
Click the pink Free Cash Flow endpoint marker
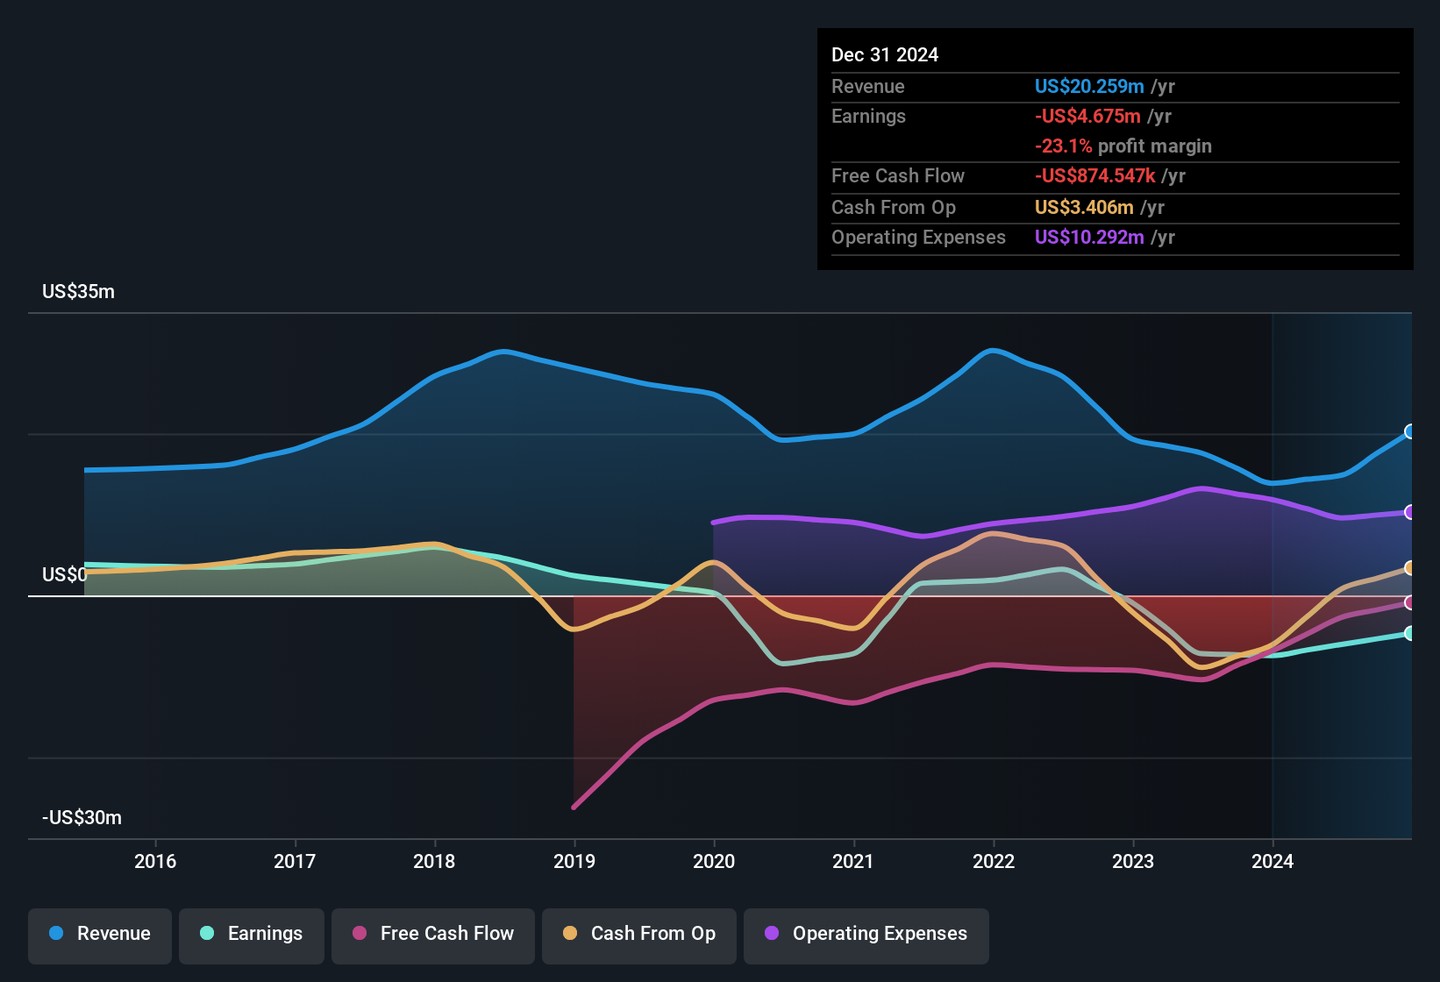point(1409,603)
